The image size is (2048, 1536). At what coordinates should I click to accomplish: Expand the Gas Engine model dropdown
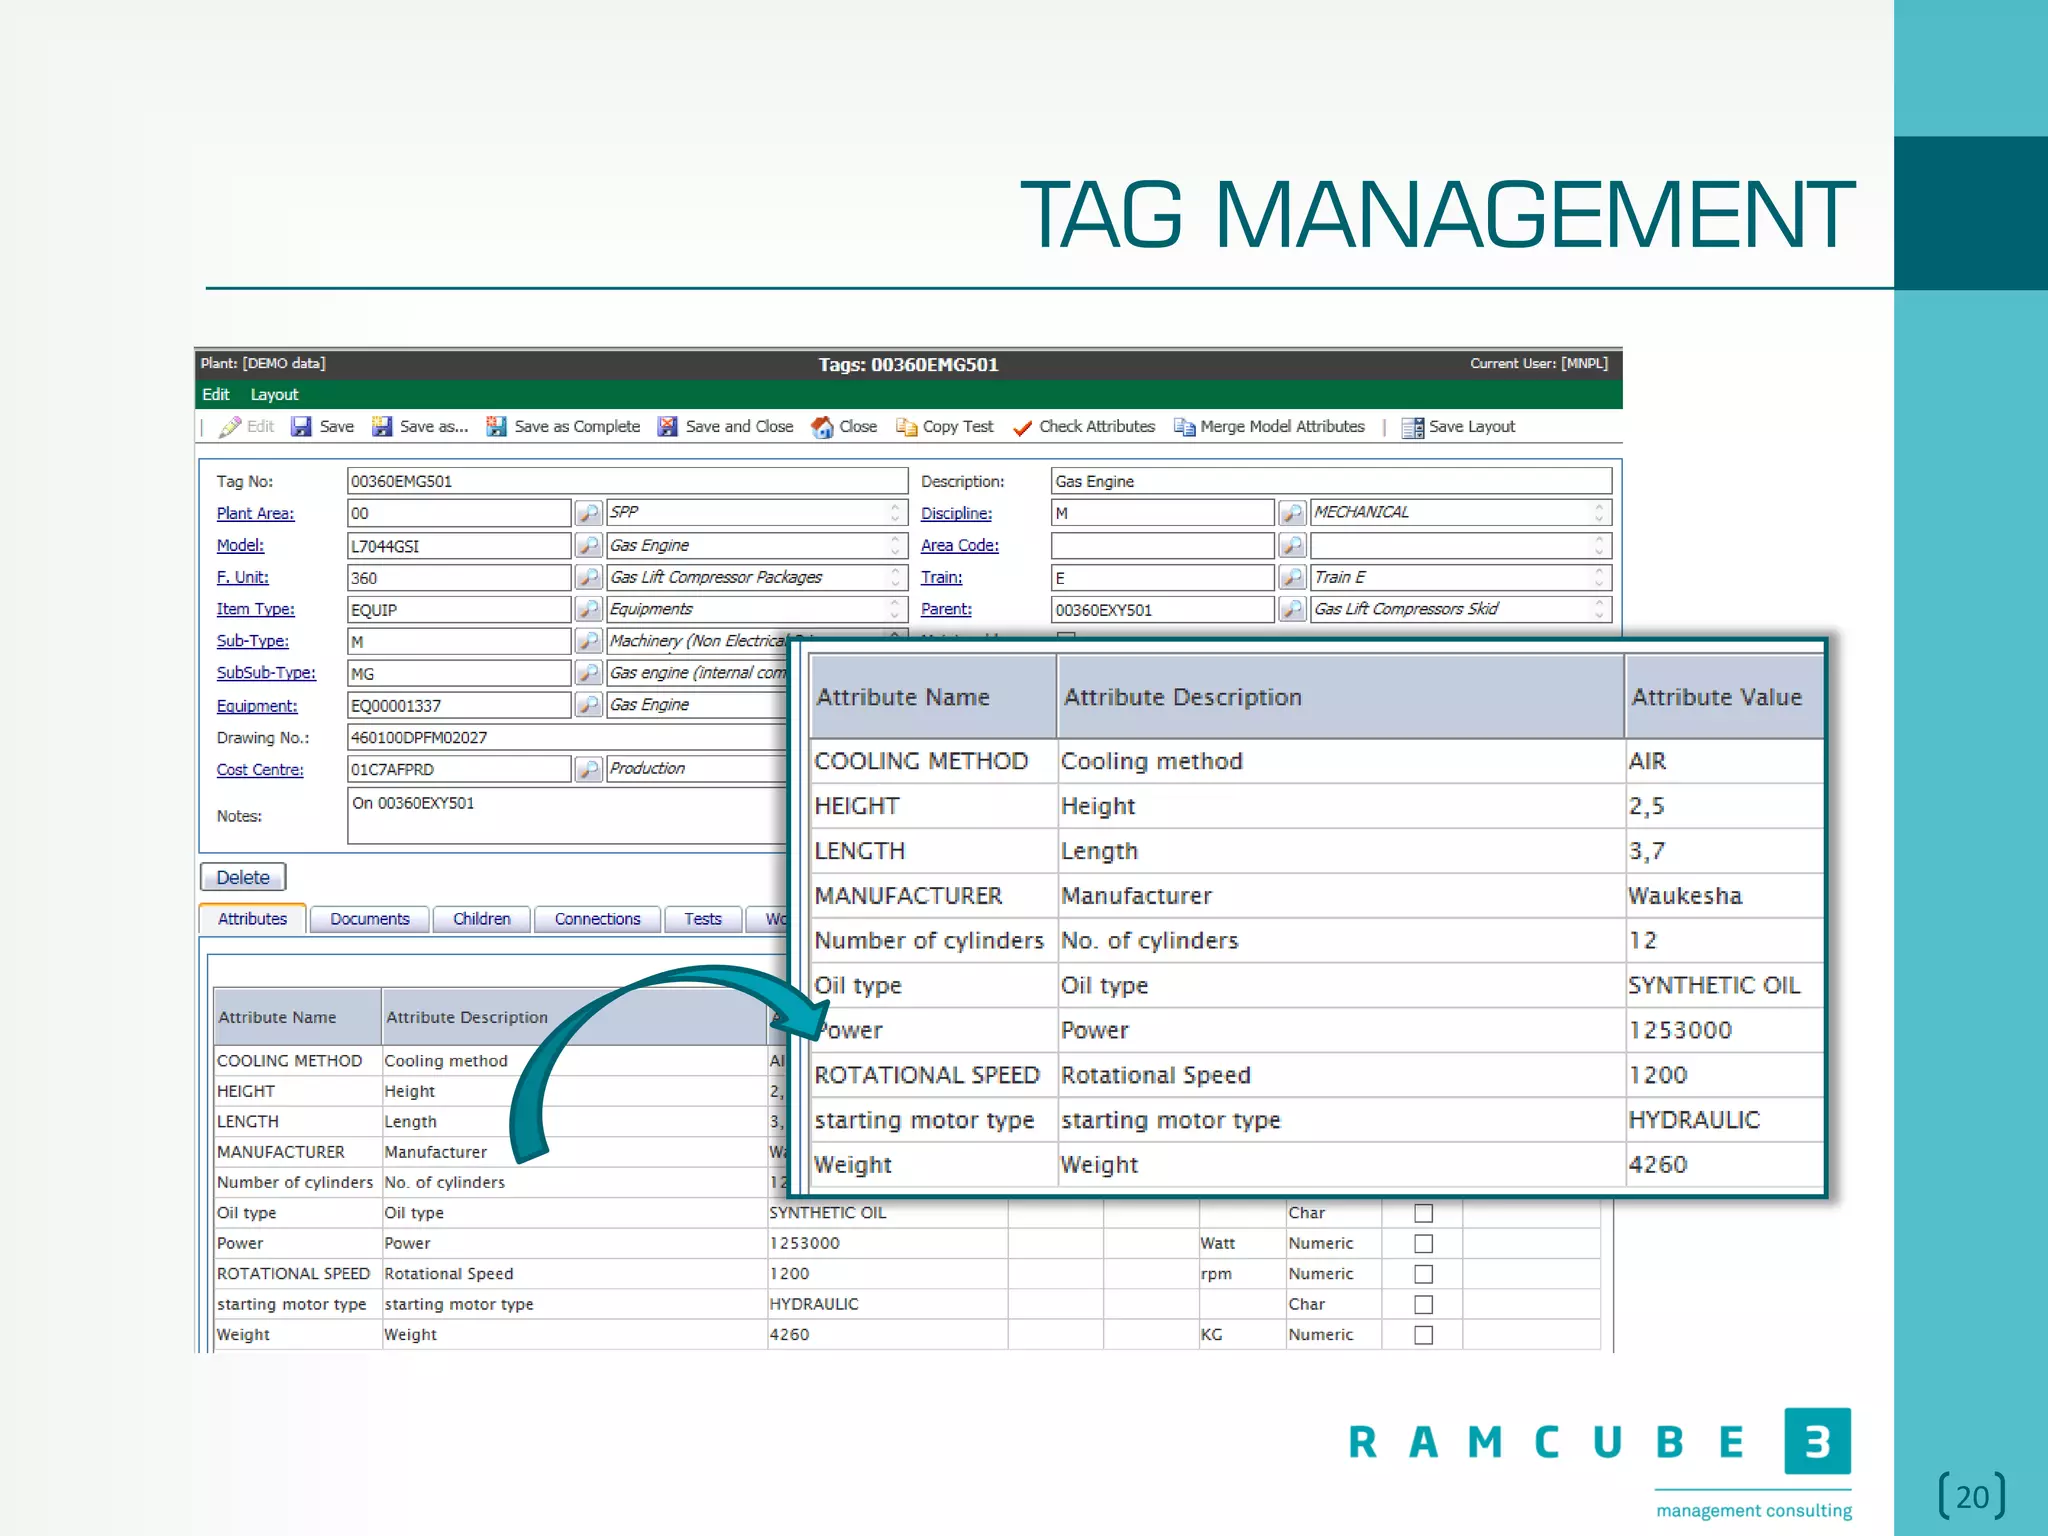[895, 545]
